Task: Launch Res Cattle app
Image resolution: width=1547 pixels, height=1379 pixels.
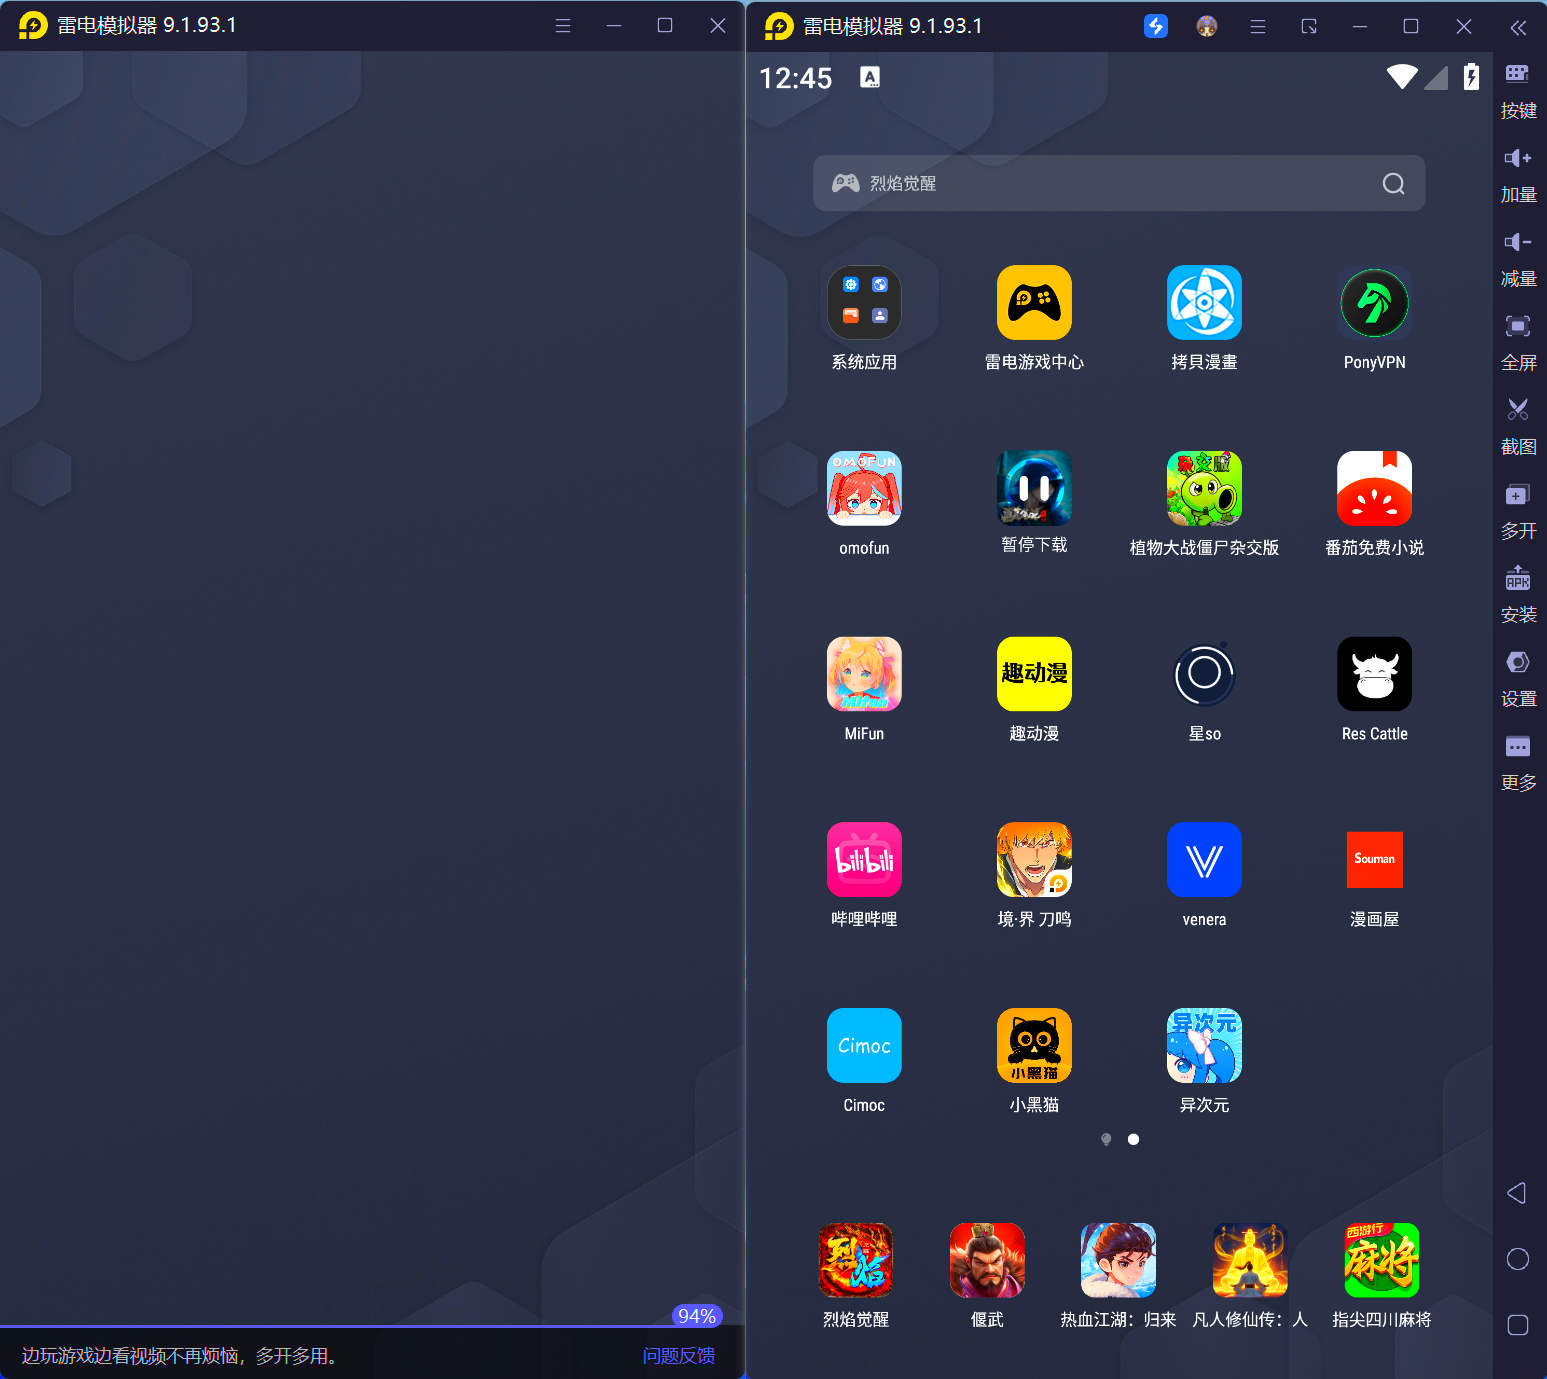Action: click(1374, 674)
